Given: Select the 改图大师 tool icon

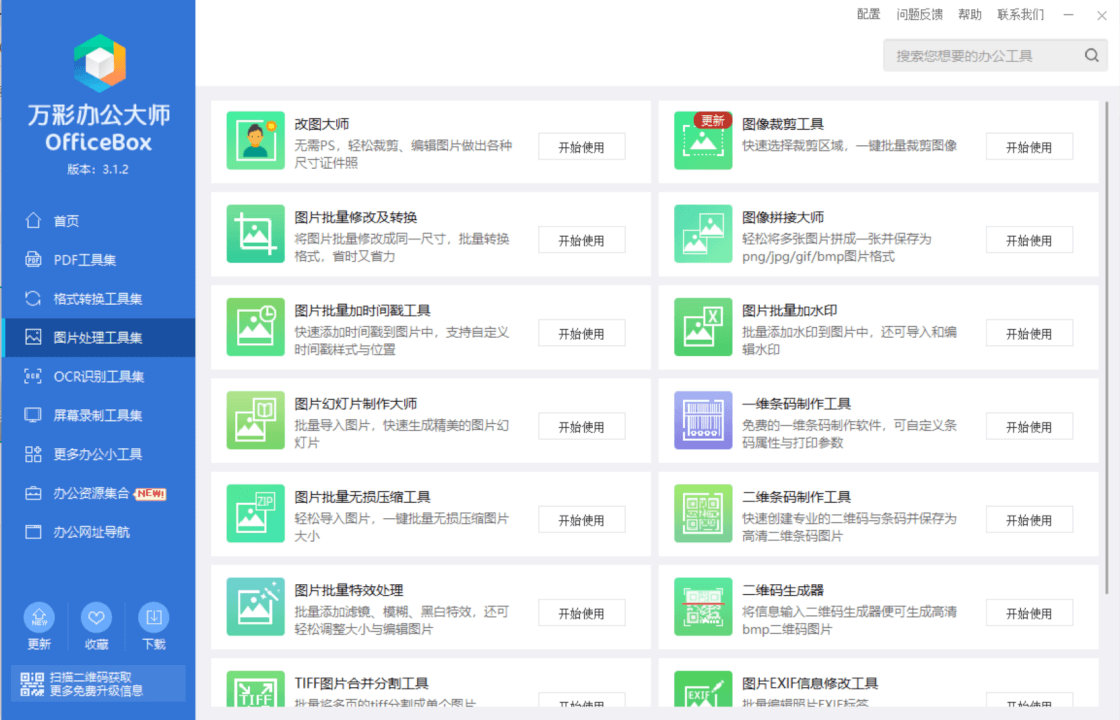Looking at the screenshot, I should (256, 140).
